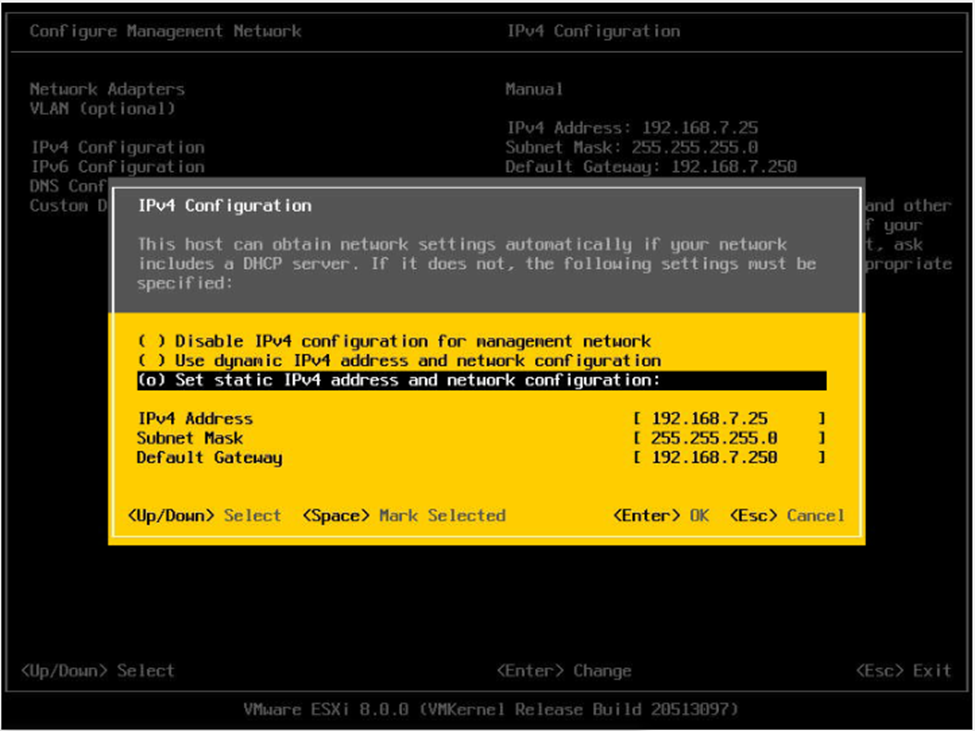Click the Default Gateway label in dialog
Screen dimensions: 975x731
[x=210, y=458]
